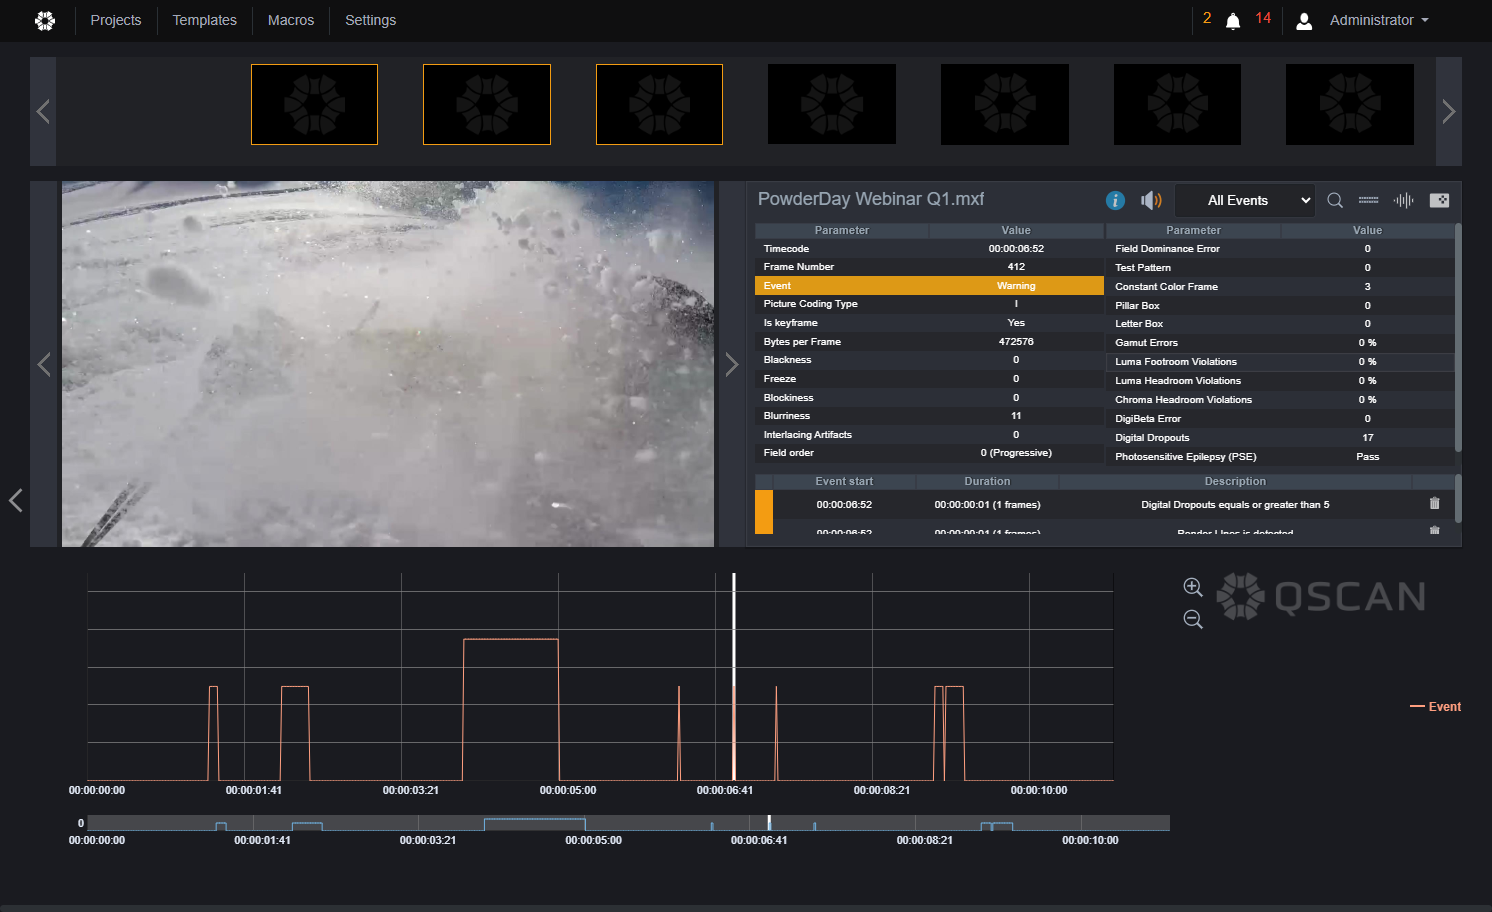Click the widest event block in graph
The height and width of the screenshot is (912, 1492).
coord(510,709)
